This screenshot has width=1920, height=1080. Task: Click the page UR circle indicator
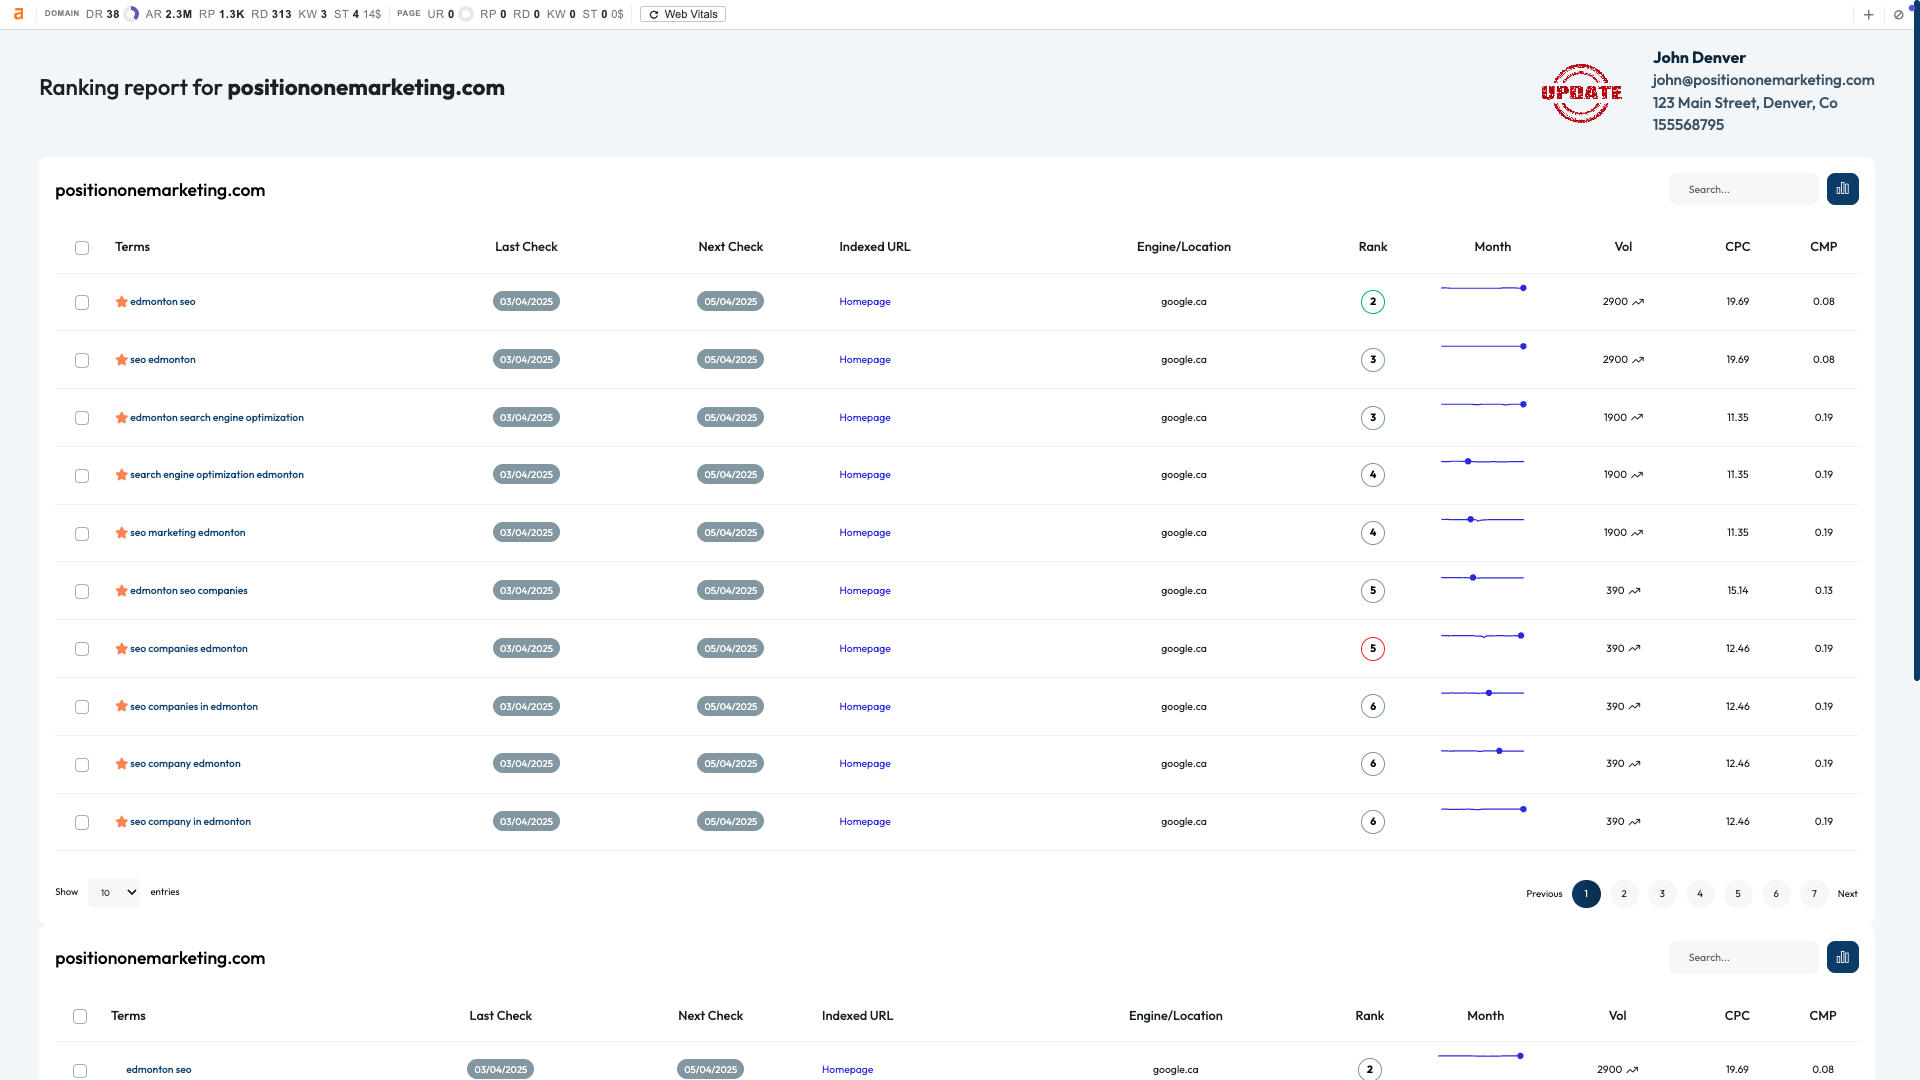tap(466, 14)
